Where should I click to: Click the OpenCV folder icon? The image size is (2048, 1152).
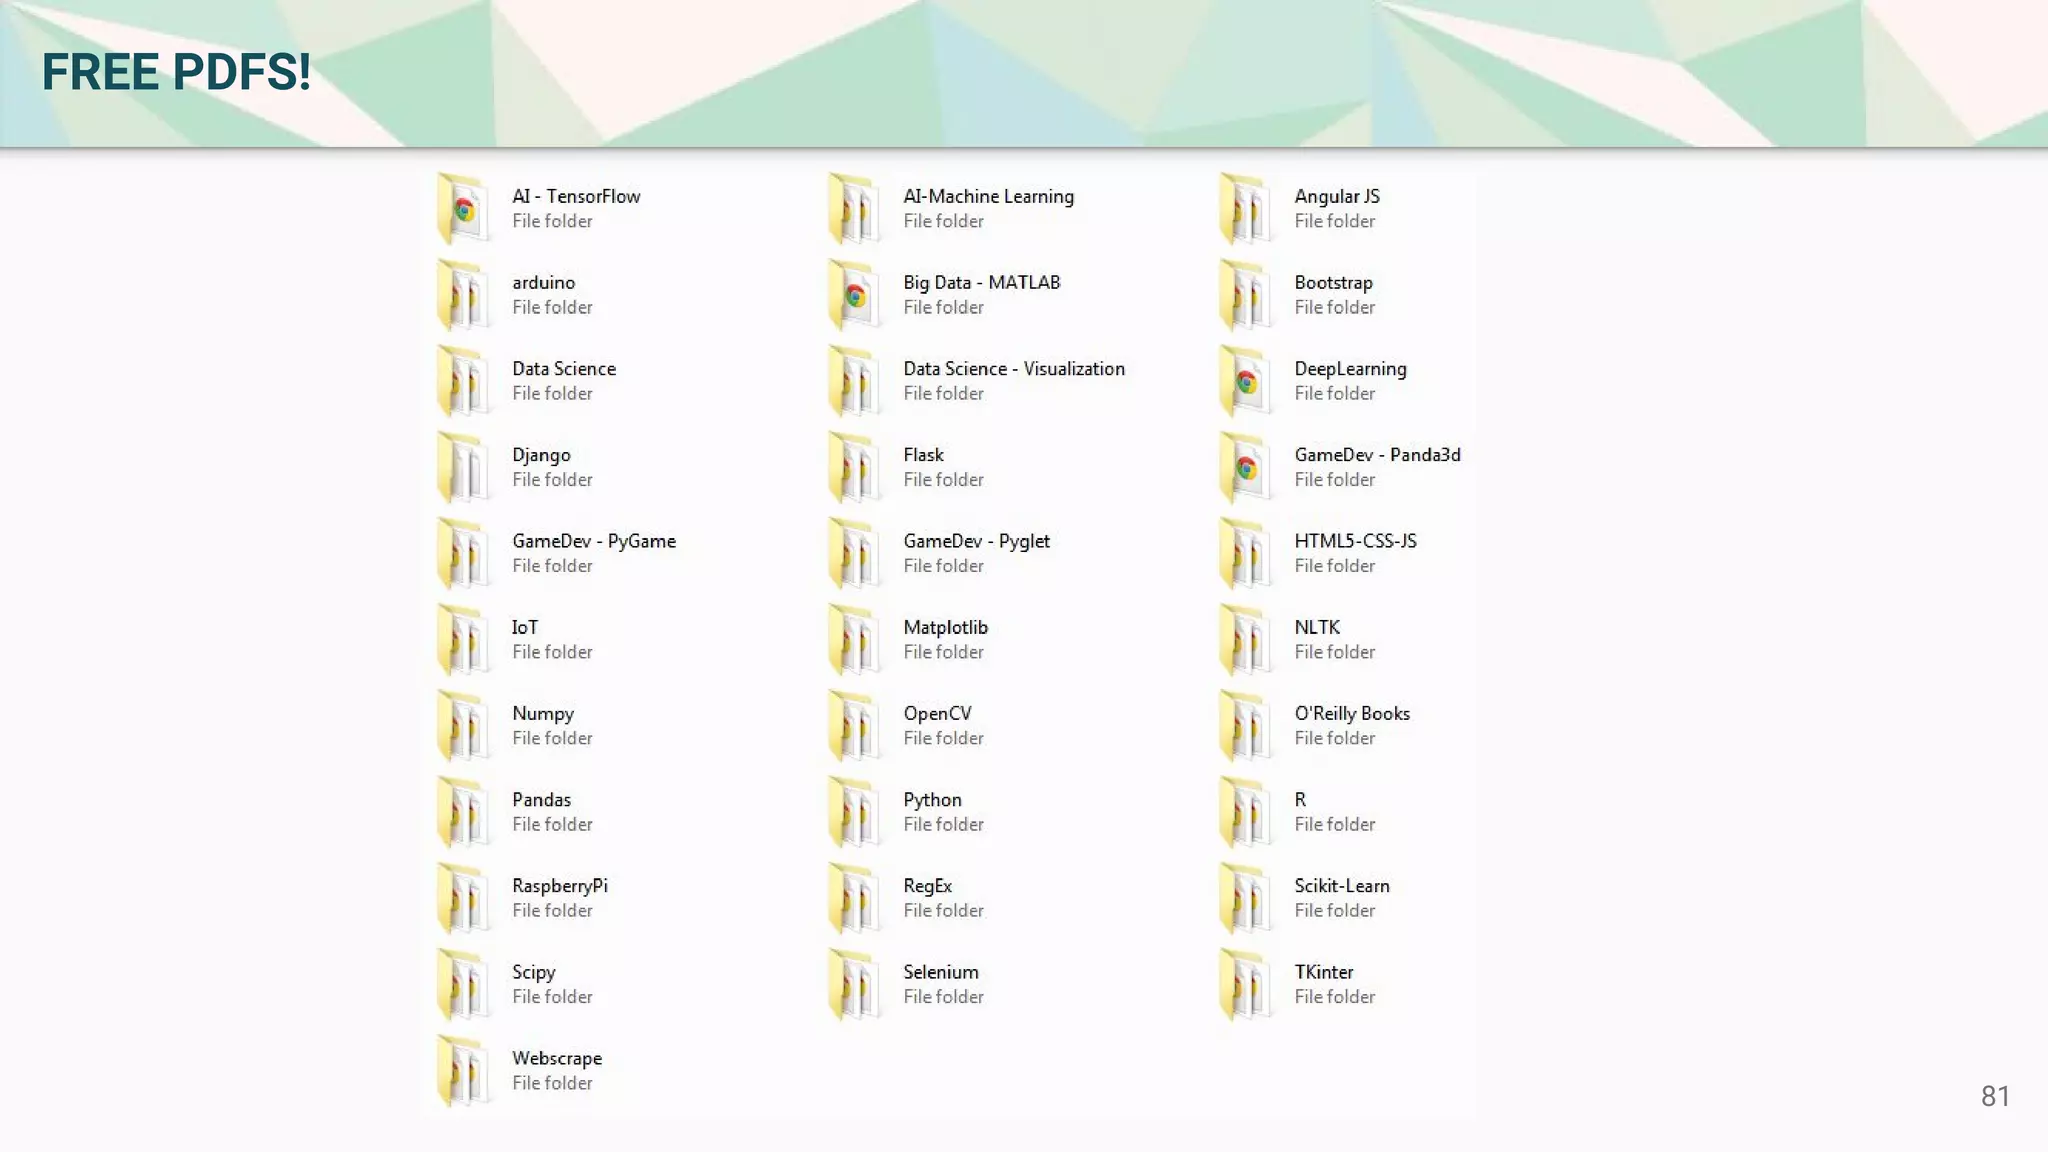point(855,726)
